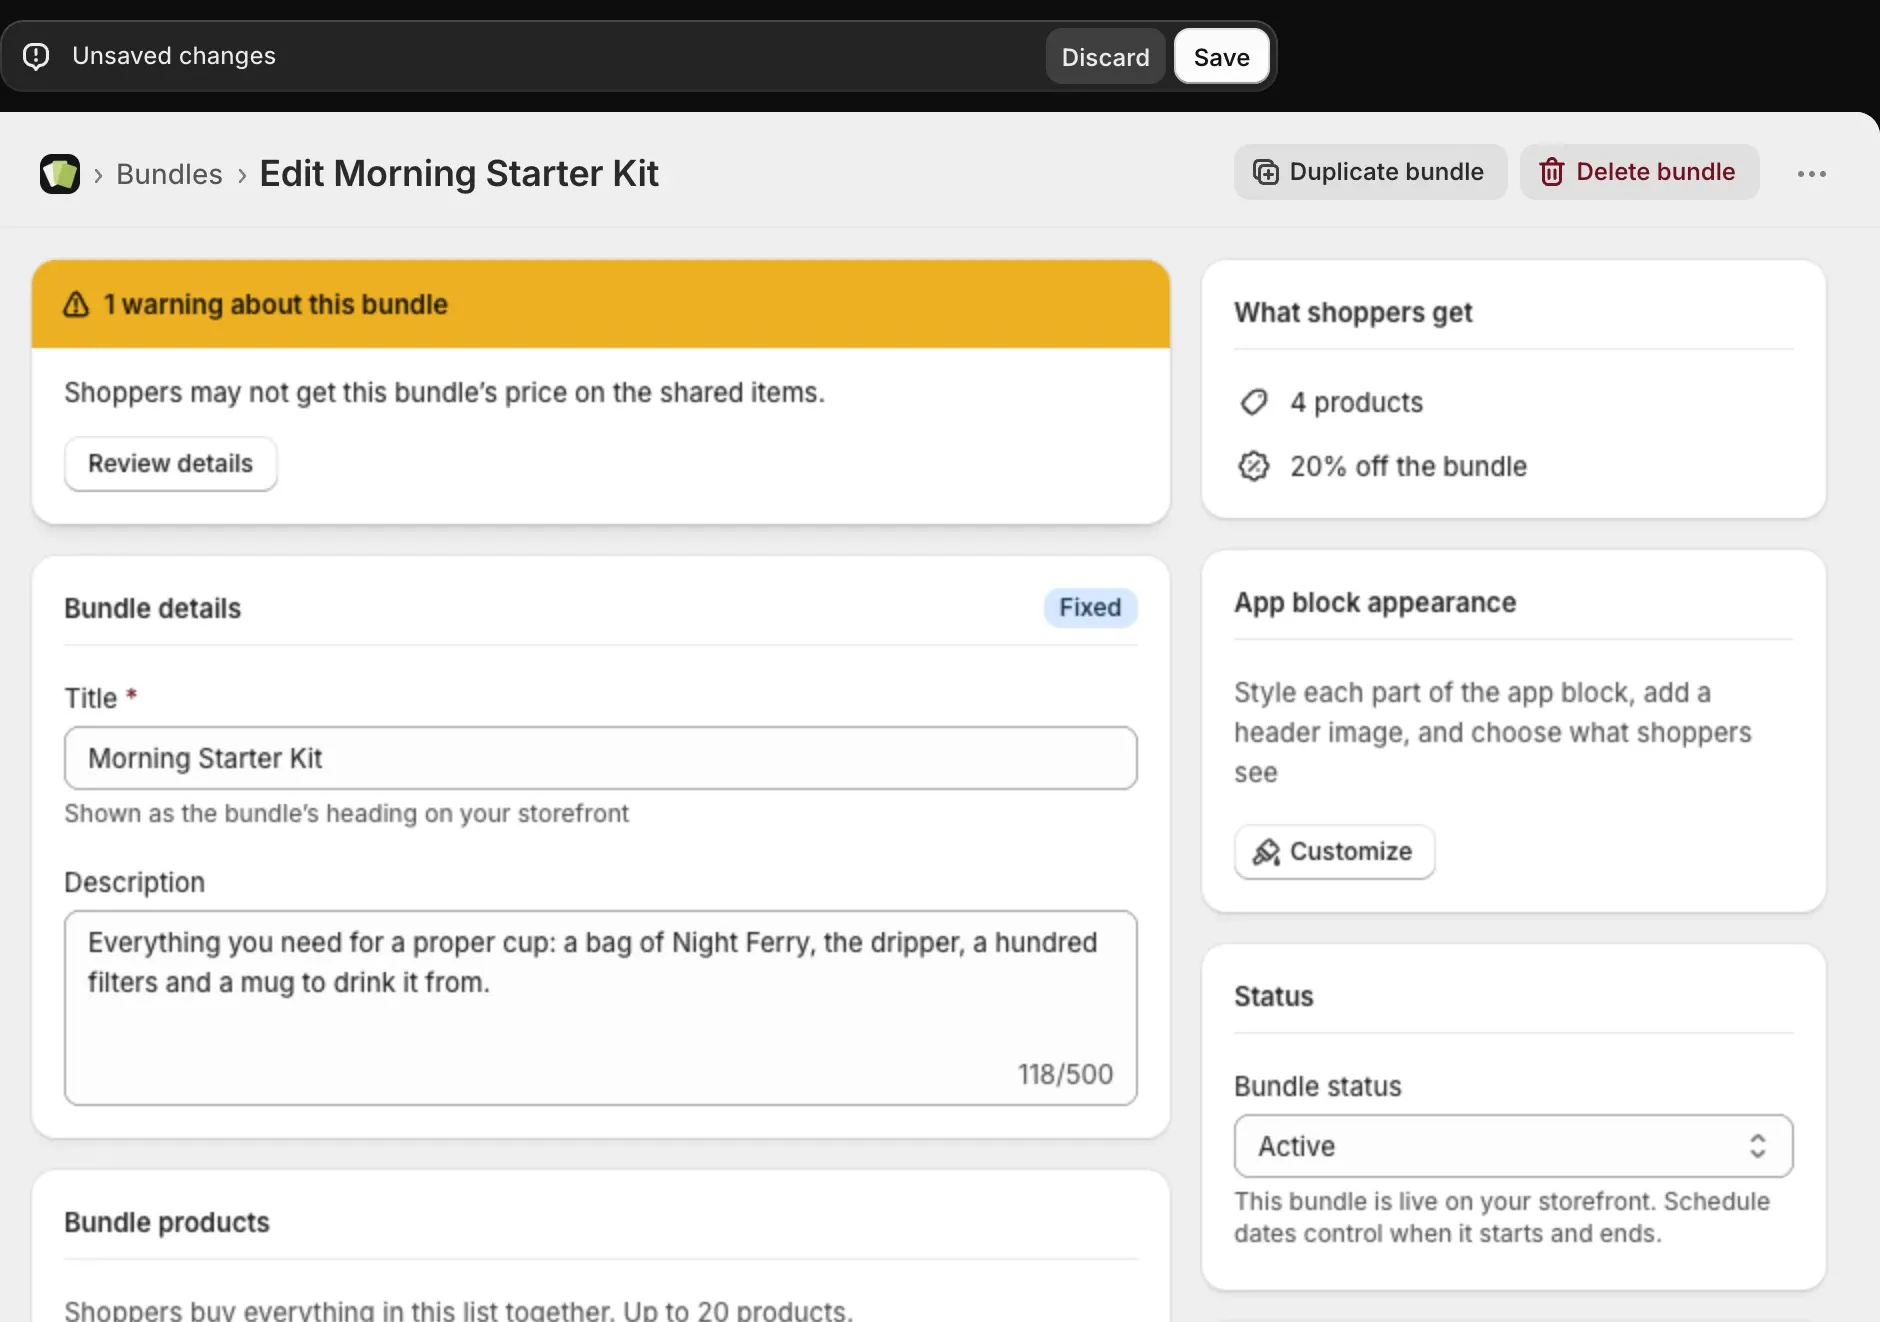Image resolution: width=1880 pixels, height=1322 pixels.
Task: Open the Bundle status Active dropdown
Action: (x=1513, y=1146)
